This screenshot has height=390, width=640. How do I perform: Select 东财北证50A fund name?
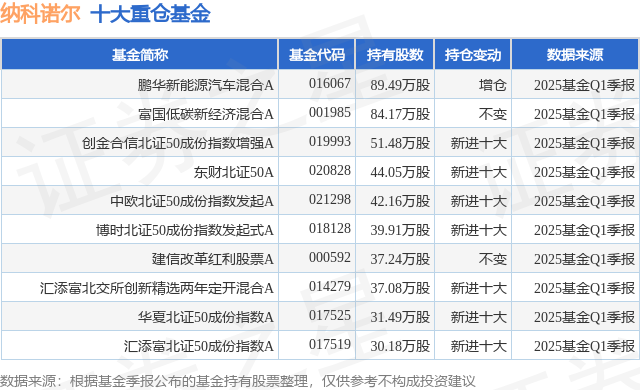(x=233, y=172)
